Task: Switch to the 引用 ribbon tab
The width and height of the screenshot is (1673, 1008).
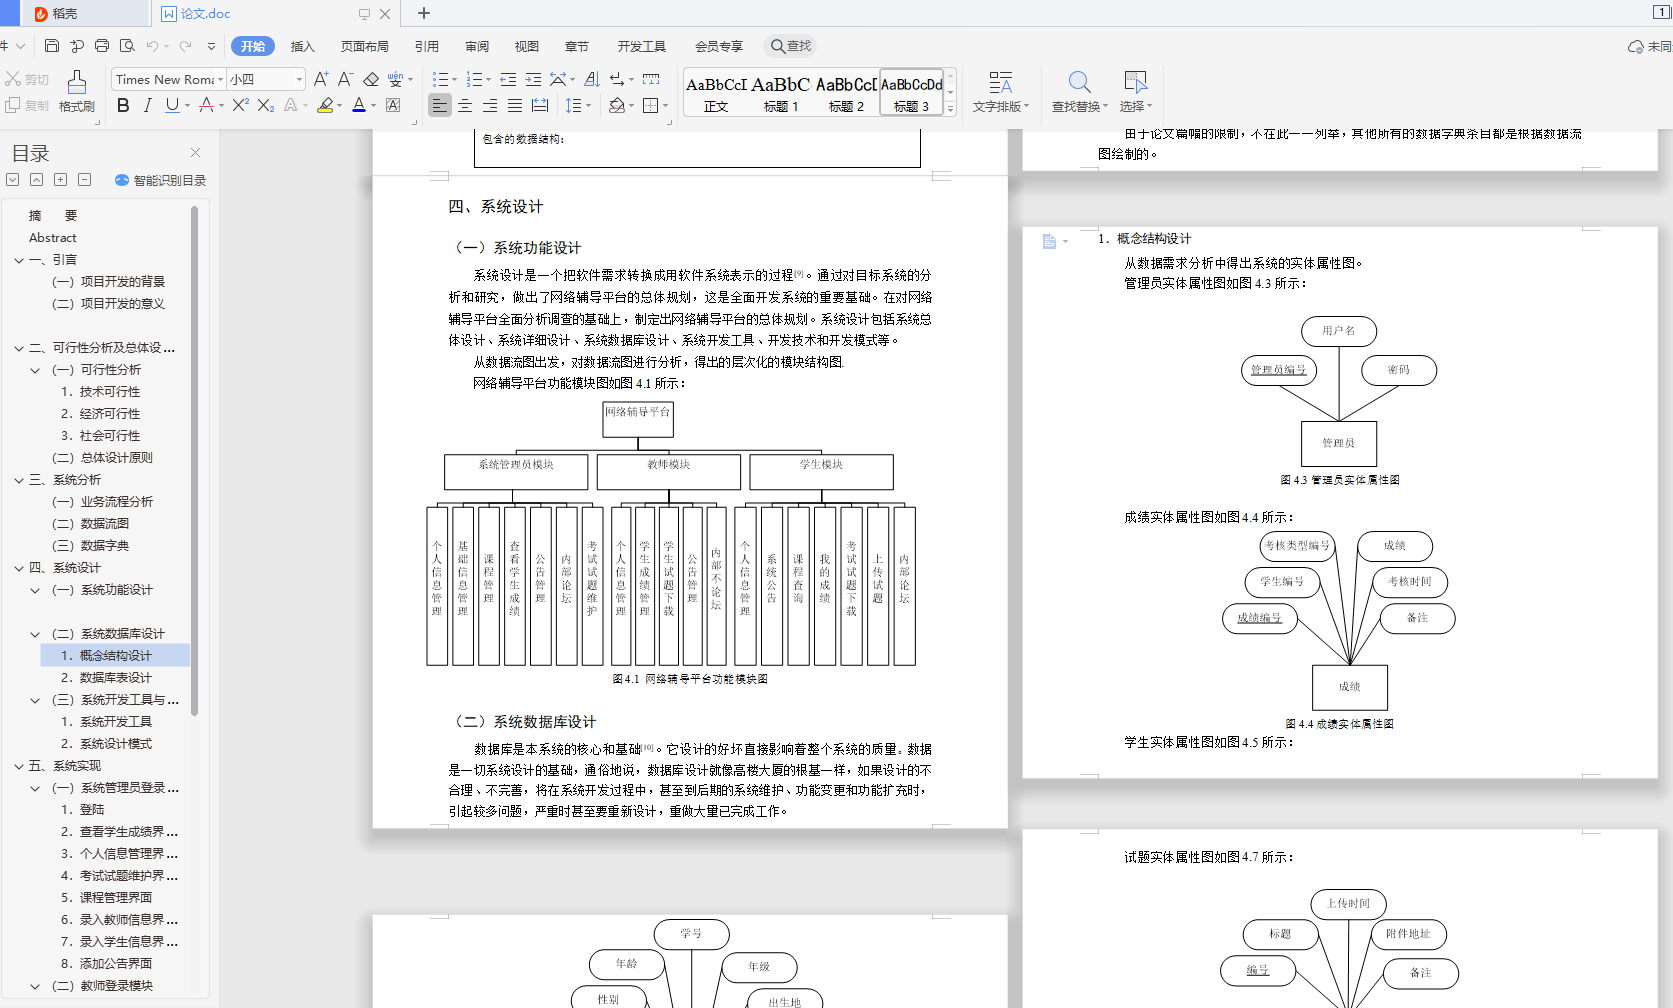Action: pyautogui.click(x=427, y=46)
